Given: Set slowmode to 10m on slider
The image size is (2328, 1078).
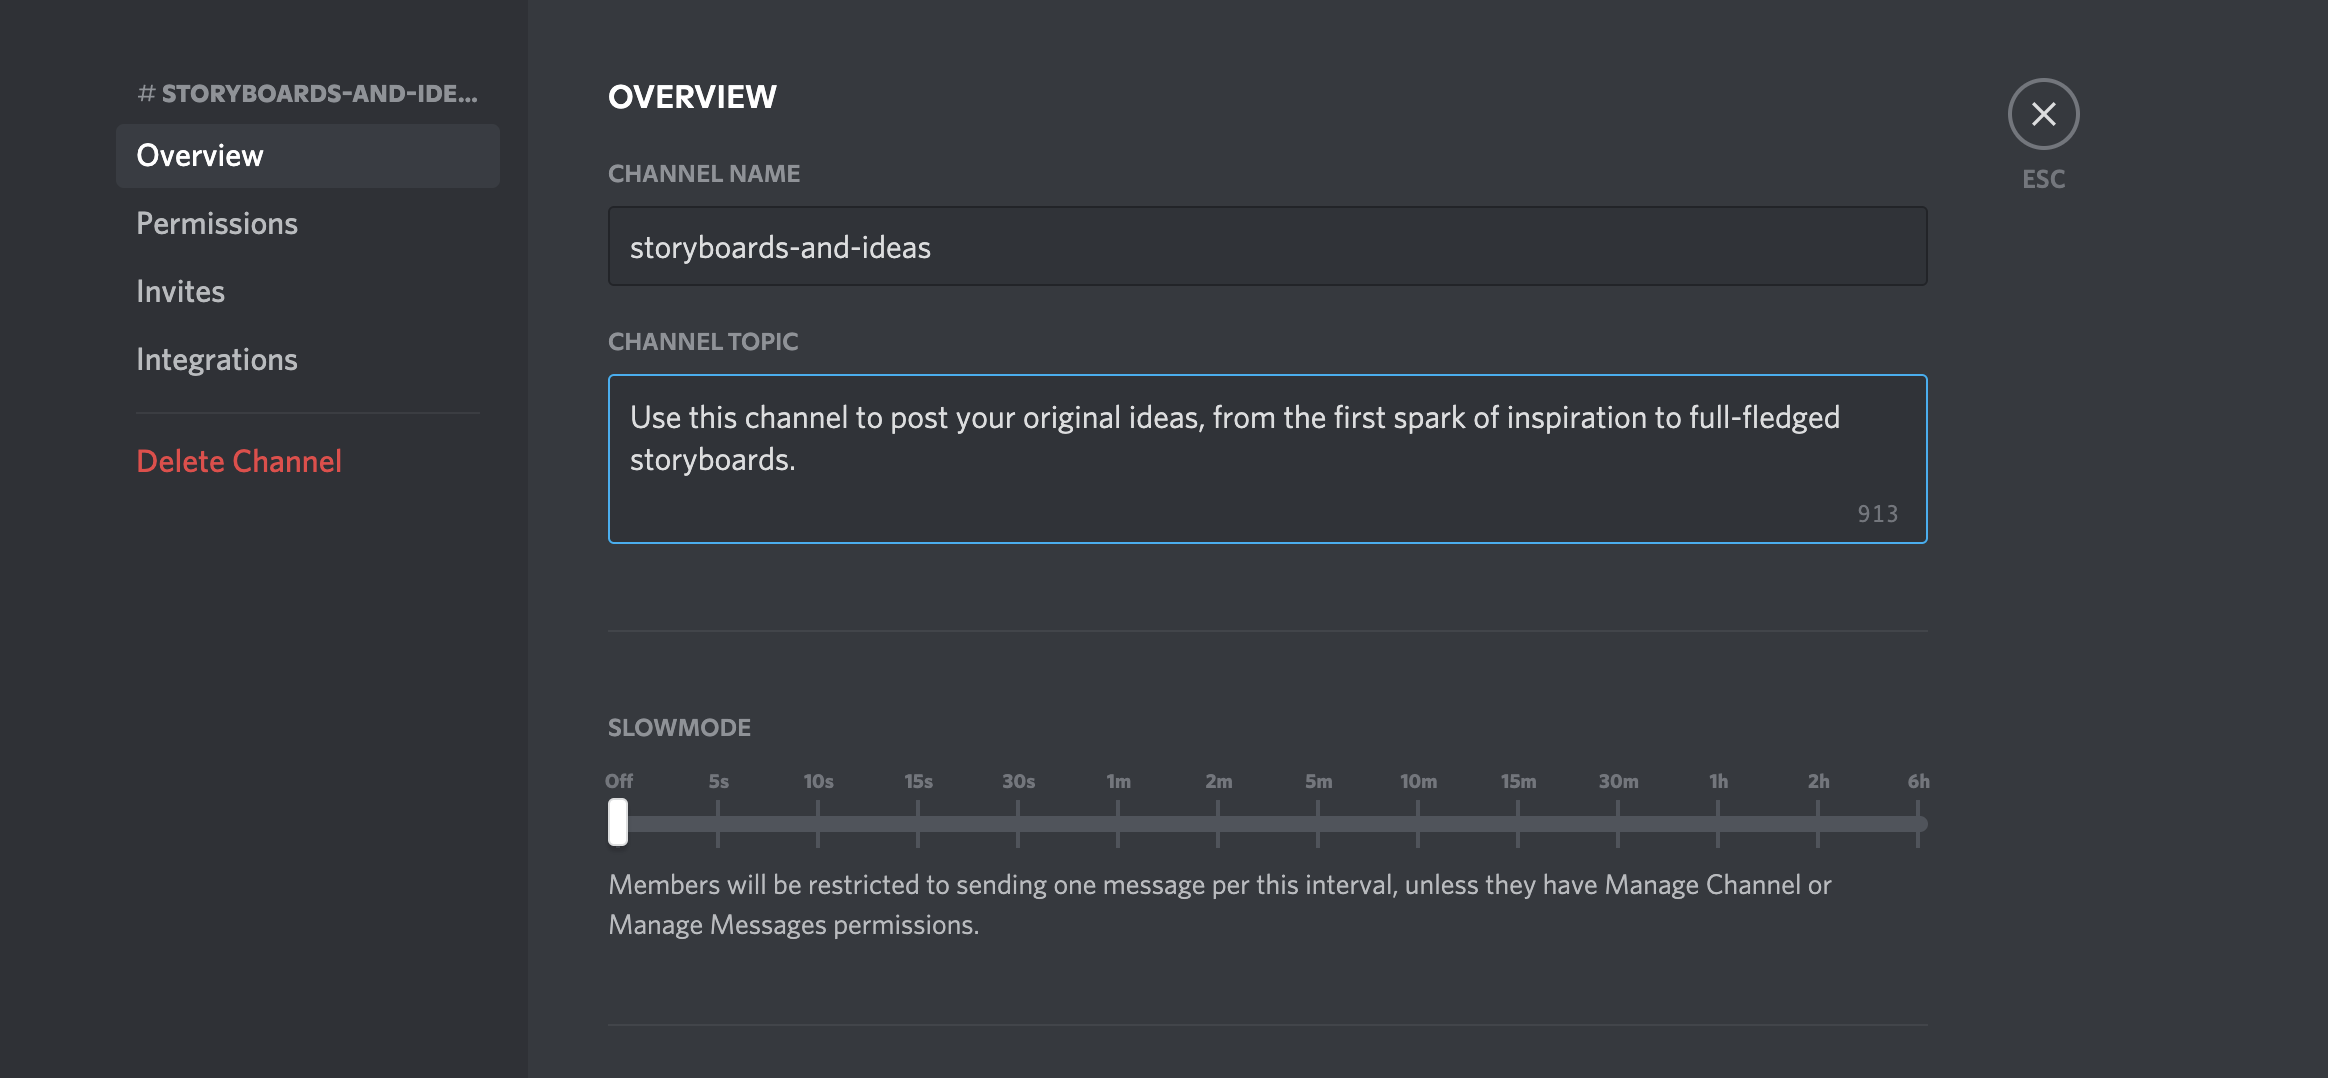Looking at the screenshot, I should pyautogui.click(x=1418, y=824).
